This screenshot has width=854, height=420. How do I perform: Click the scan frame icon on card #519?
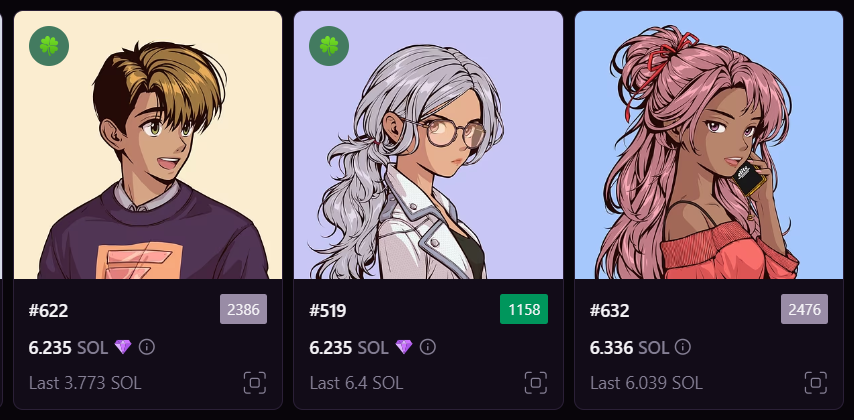535,382
